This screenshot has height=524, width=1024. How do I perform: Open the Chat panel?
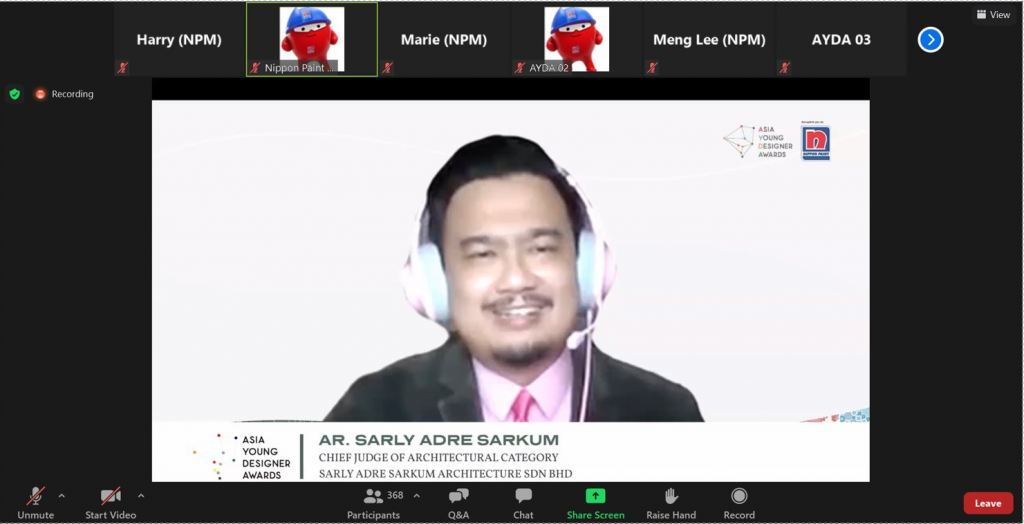click(523, 502)
